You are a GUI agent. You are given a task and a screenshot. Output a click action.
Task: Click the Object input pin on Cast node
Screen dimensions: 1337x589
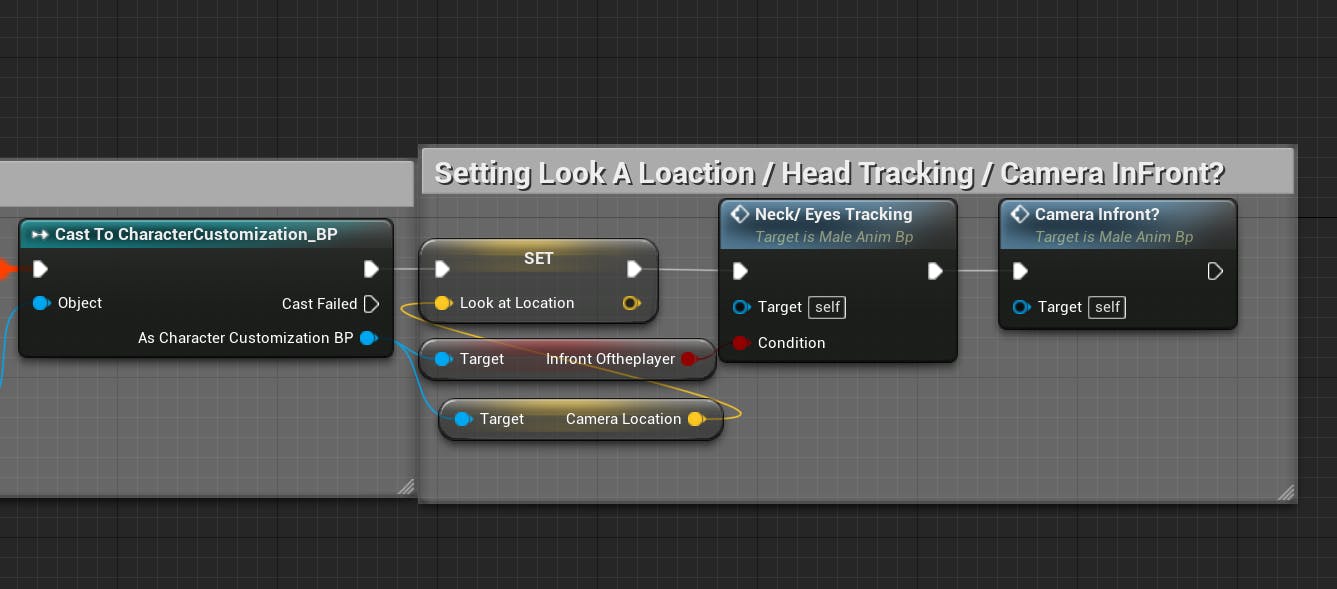[x=41, y=303]
